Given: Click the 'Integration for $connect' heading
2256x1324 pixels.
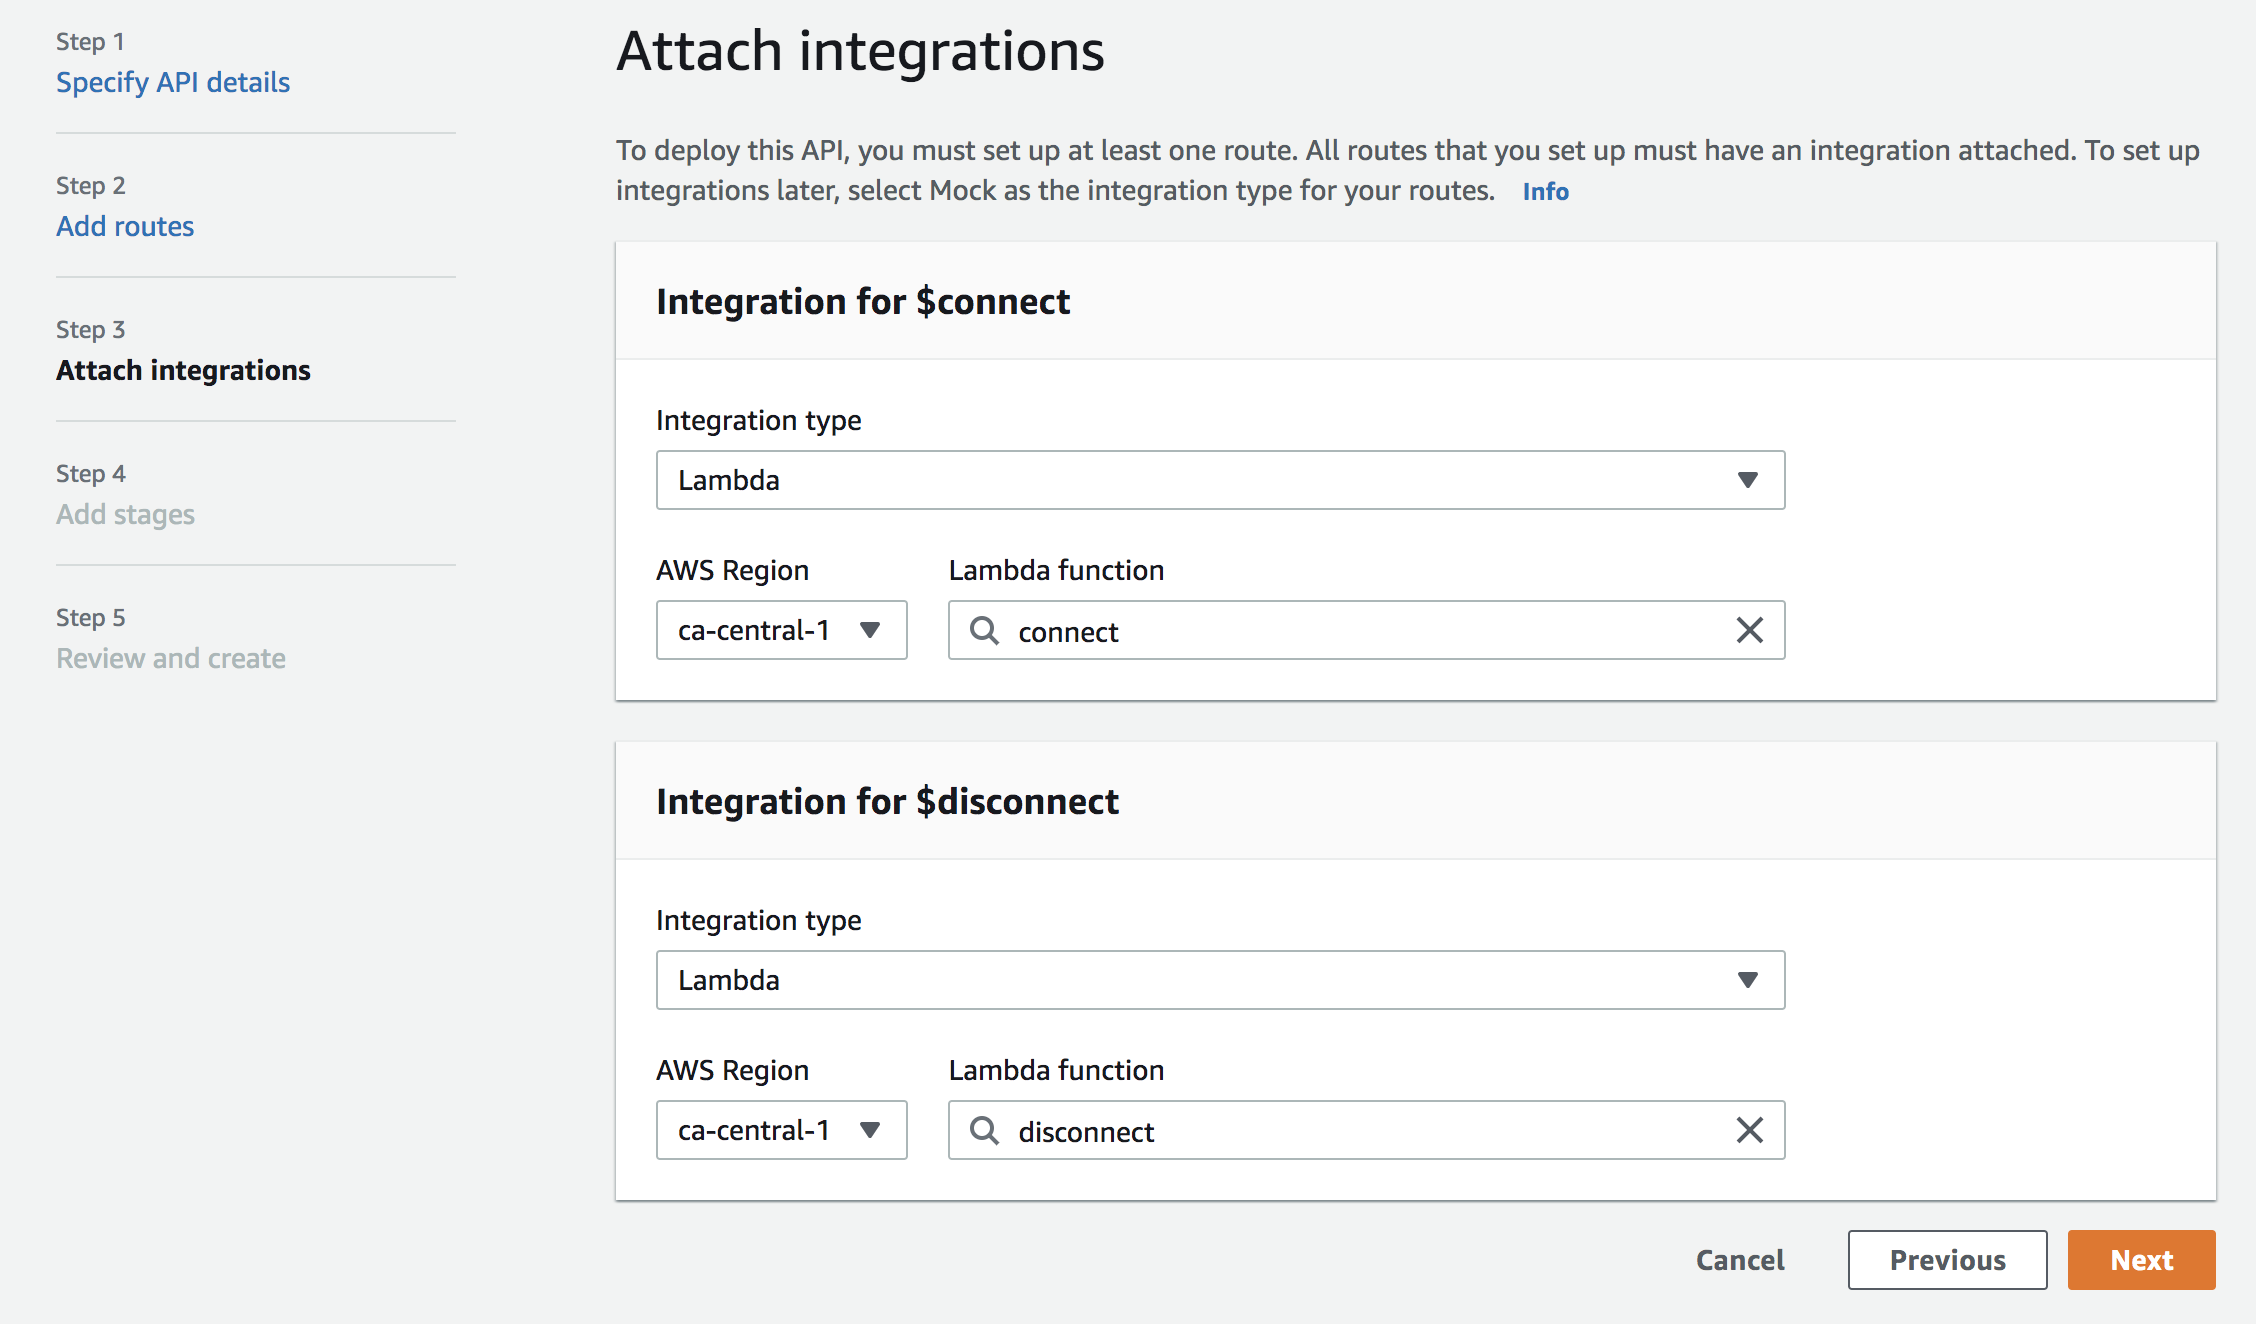Looking at the screenshot, I should pos(863,301).
